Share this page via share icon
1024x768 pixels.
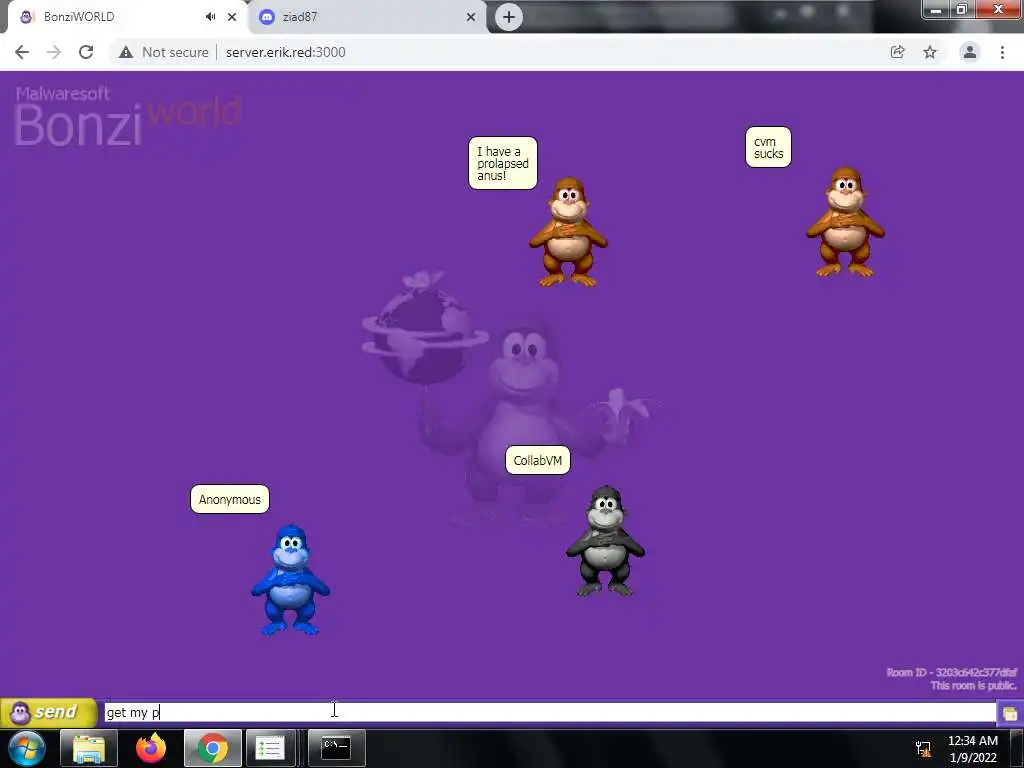click(898, 52)
